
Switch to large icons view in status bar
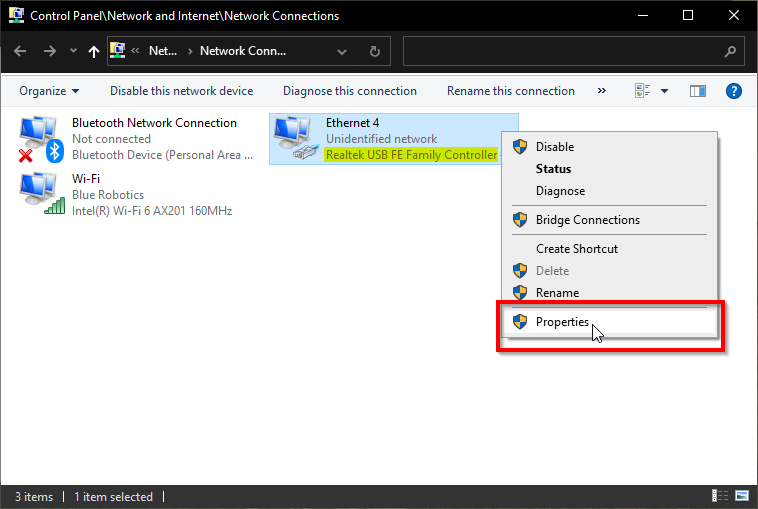coord(742,496)
